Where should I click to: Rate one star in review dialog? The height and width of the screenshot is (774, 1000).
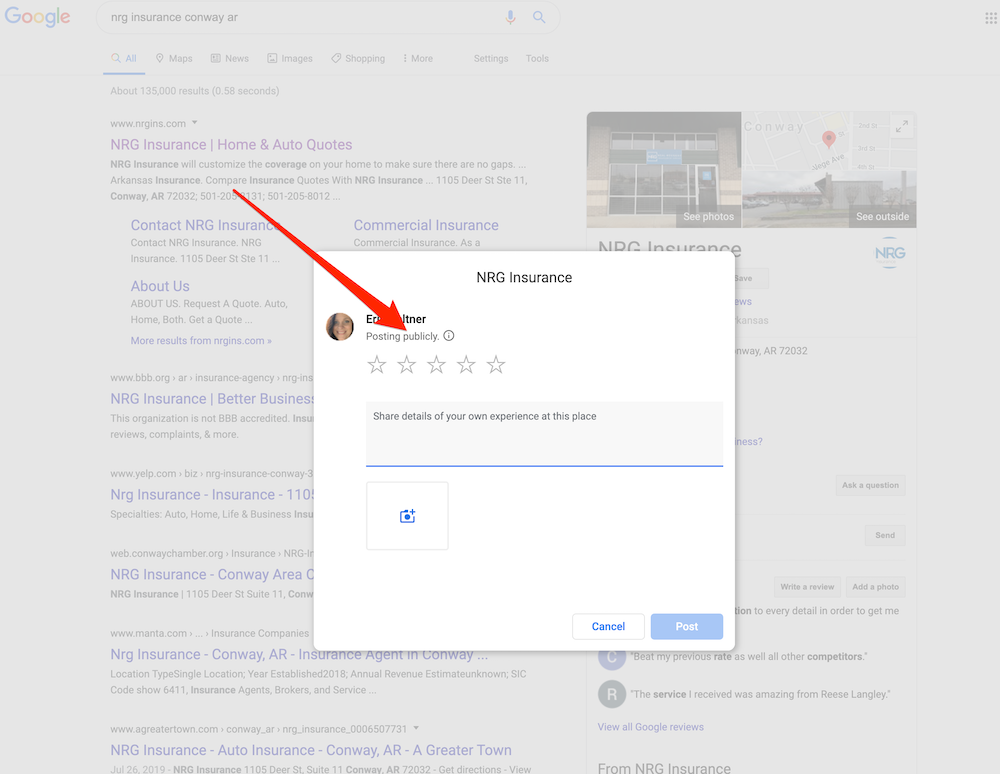pos(377,365)
